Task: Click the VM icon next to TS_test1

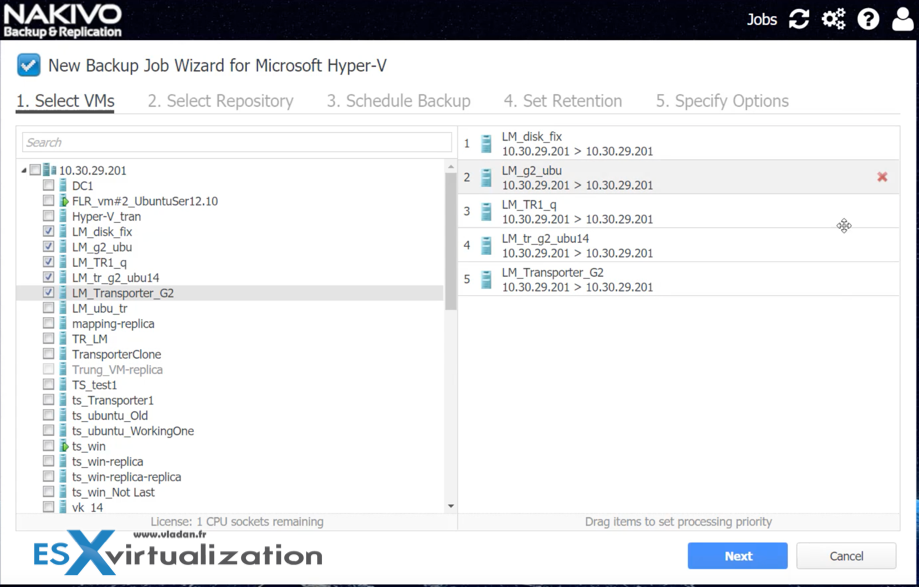Action: click(x=63, y=385)
